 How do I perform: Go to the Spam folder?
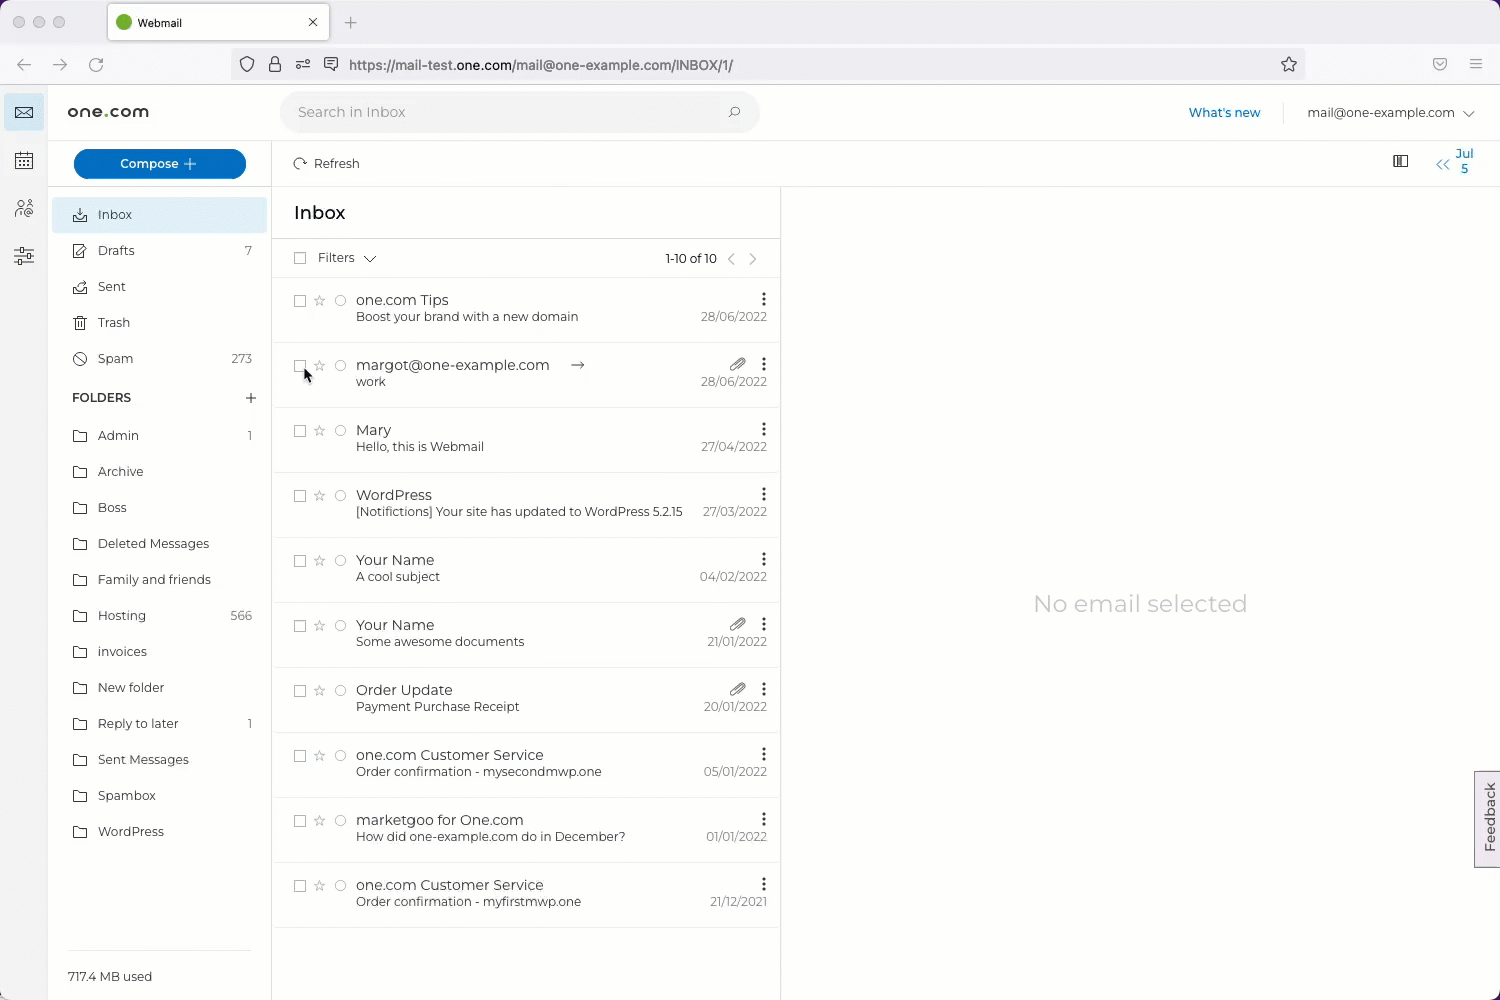(115, 359)
